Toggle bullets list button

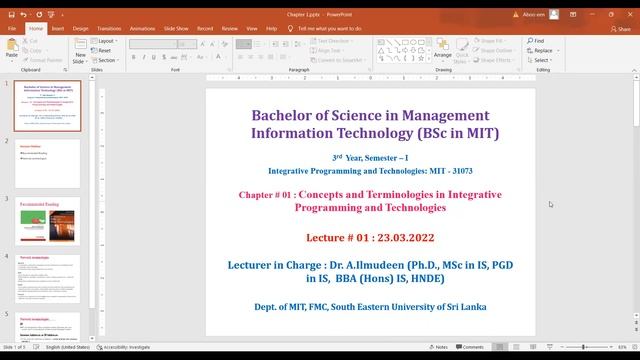pyautogui.click(x=244, y=44)
